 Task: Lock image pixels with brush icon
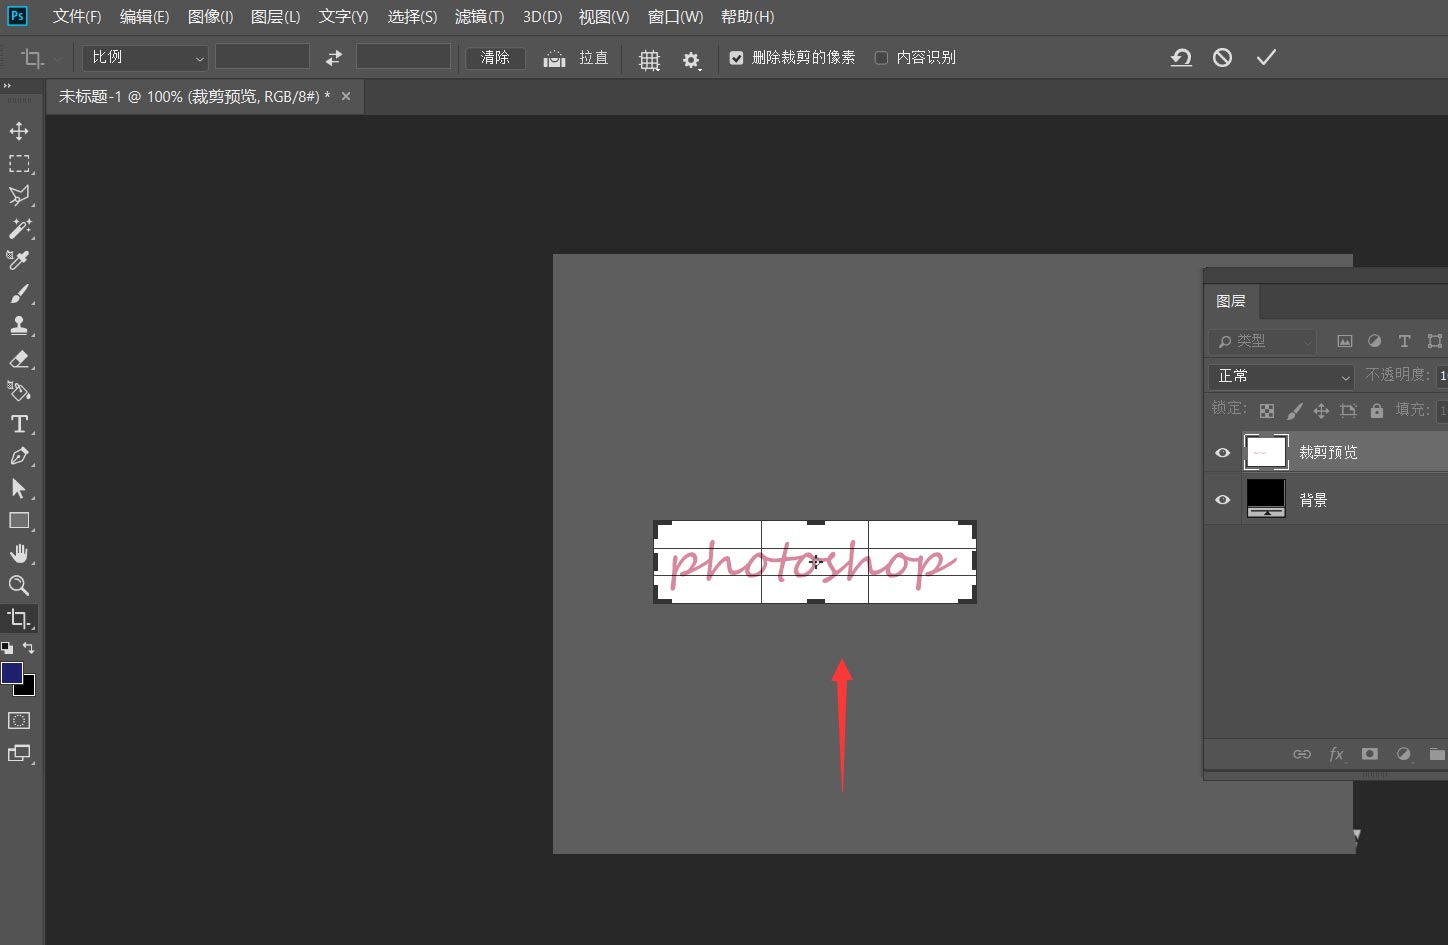(x=1294, y=411)
